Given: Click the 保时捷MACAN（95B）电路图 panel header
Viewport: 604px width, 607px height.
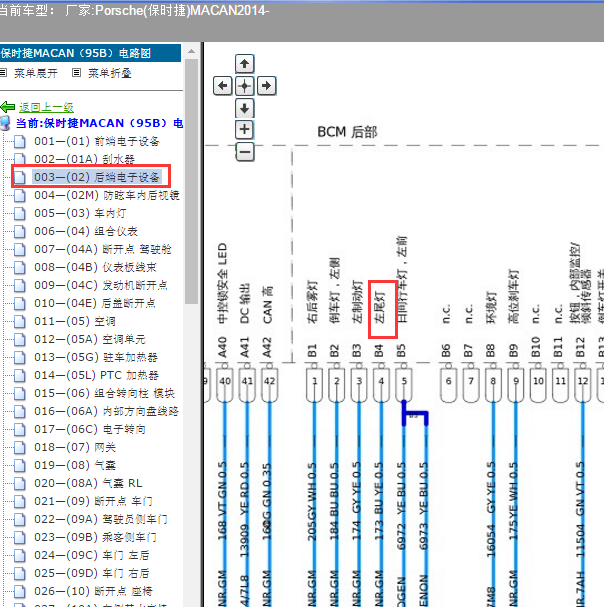Looking at the screenshot, I should click(x=91, y=53).
